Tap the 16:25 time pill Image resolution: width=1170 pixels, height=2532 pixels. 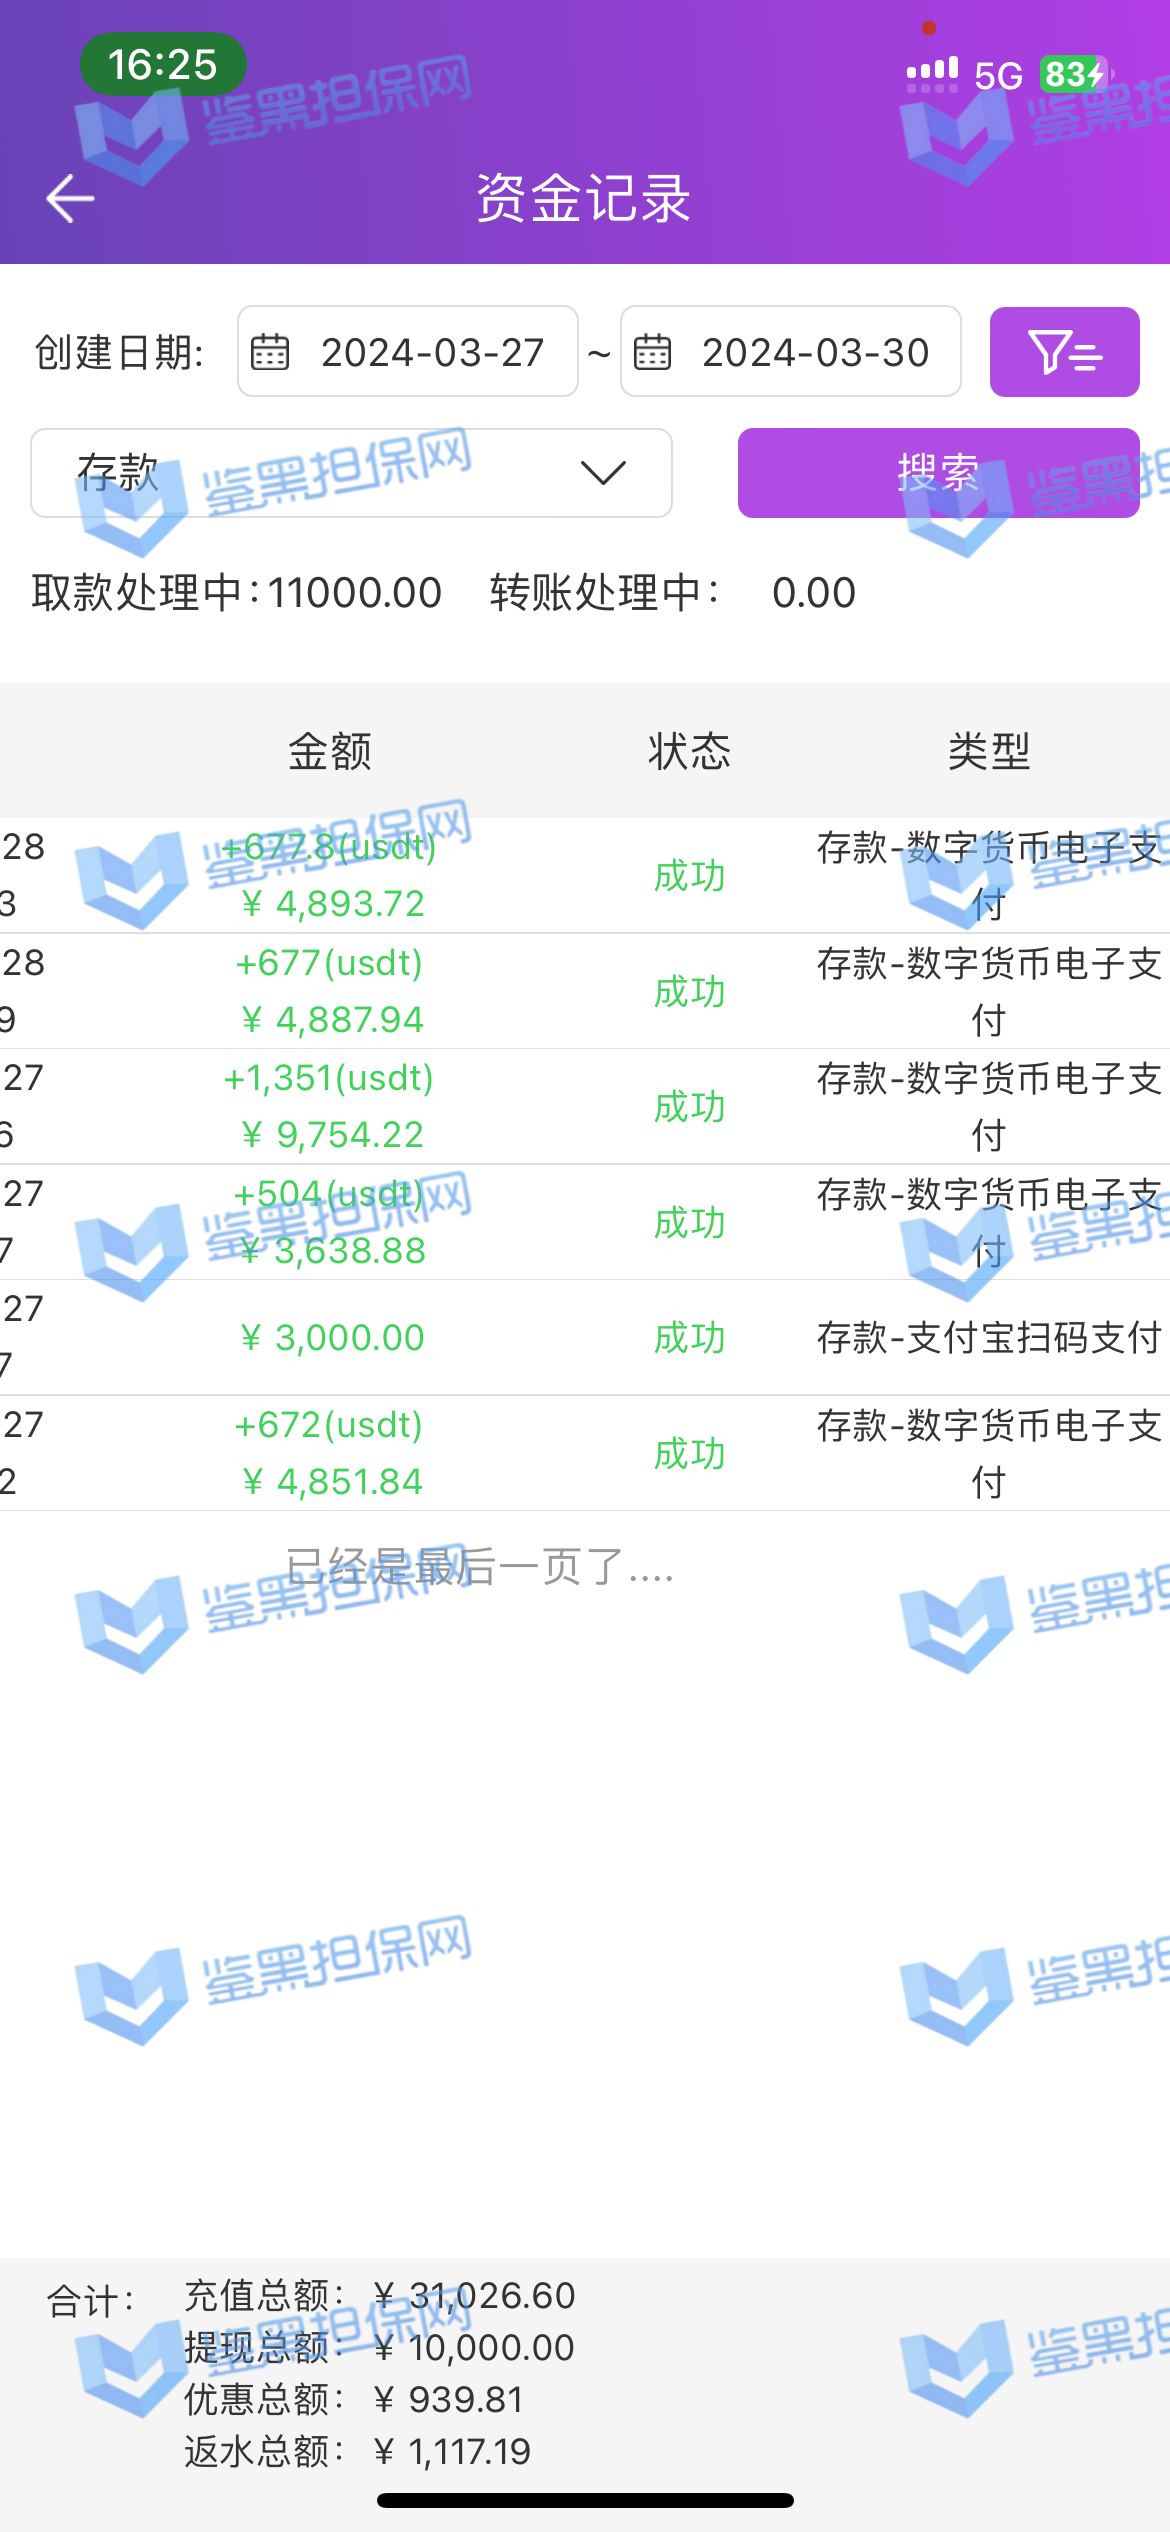(x=163, y=65)
